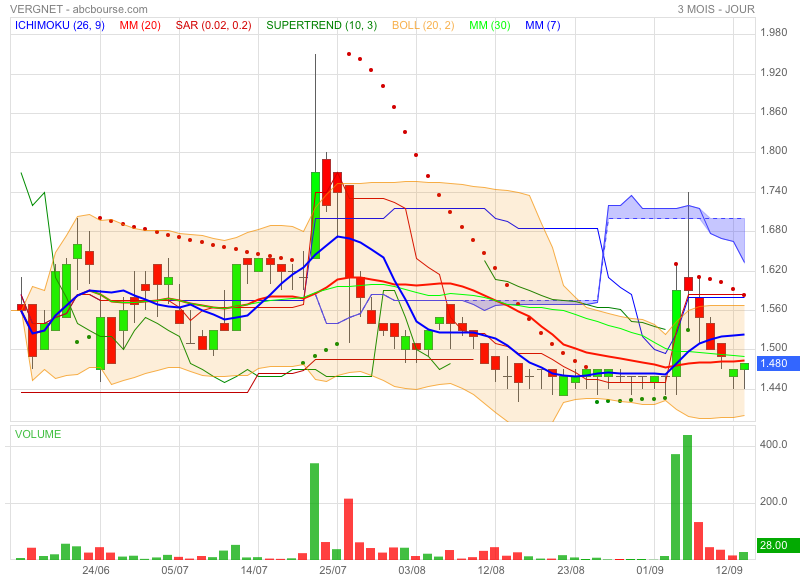Click the 1.740 price axis label
This screenshot has width=800, height=580.
pos(773,191)
